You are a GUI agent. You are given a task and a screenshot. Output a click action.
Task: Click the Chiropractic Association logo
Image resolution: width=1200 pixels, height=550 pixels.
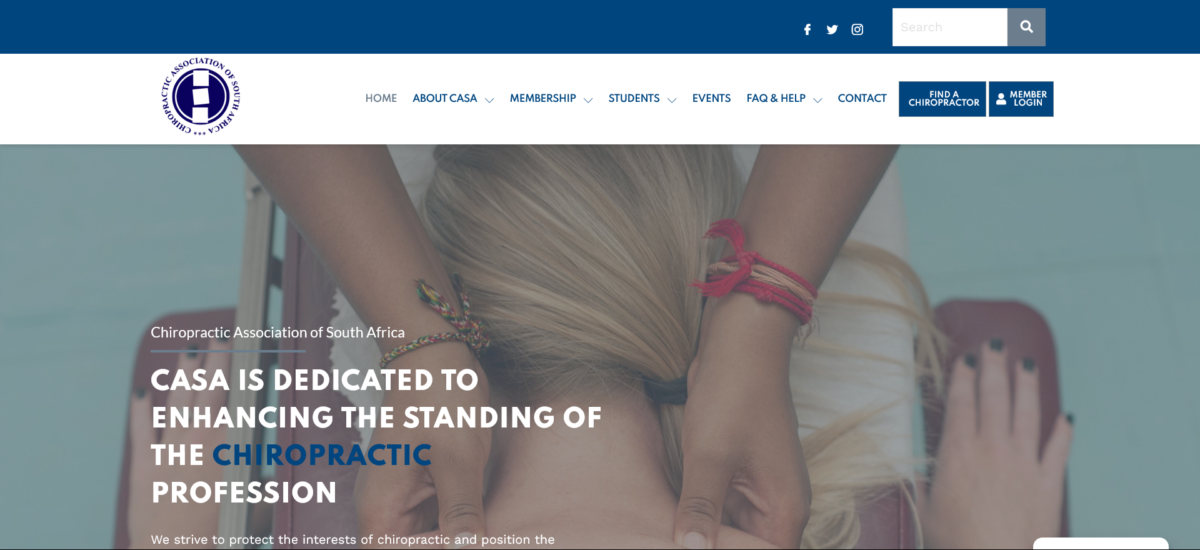[x=201, y=96]
